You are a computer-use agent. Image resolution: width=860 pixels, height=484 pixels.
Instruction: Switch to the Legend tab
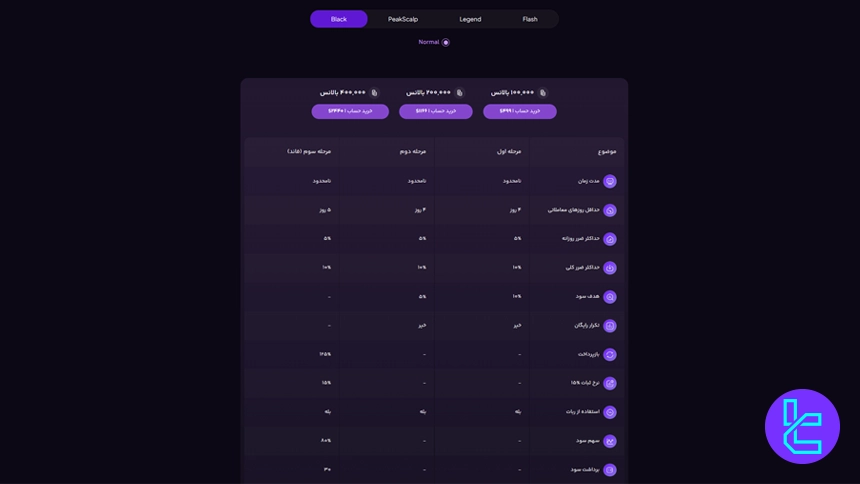pyautogui.click(x=470, y=19)
